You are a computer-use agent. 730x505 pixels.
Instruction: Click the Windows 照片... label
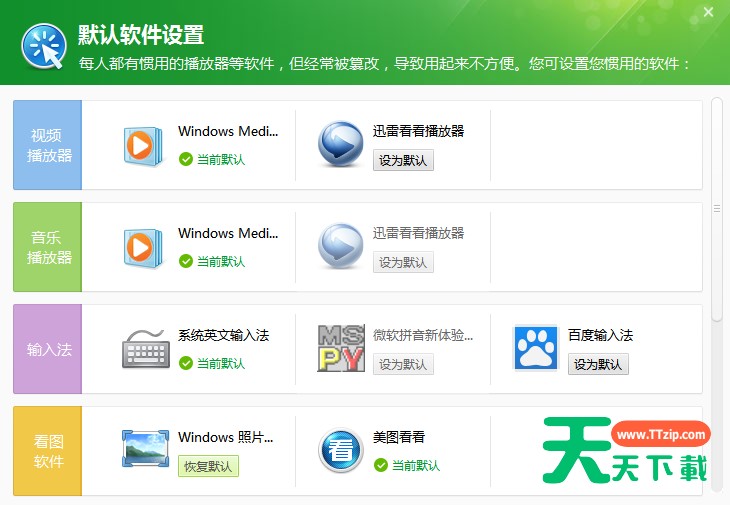coord(226,437)
